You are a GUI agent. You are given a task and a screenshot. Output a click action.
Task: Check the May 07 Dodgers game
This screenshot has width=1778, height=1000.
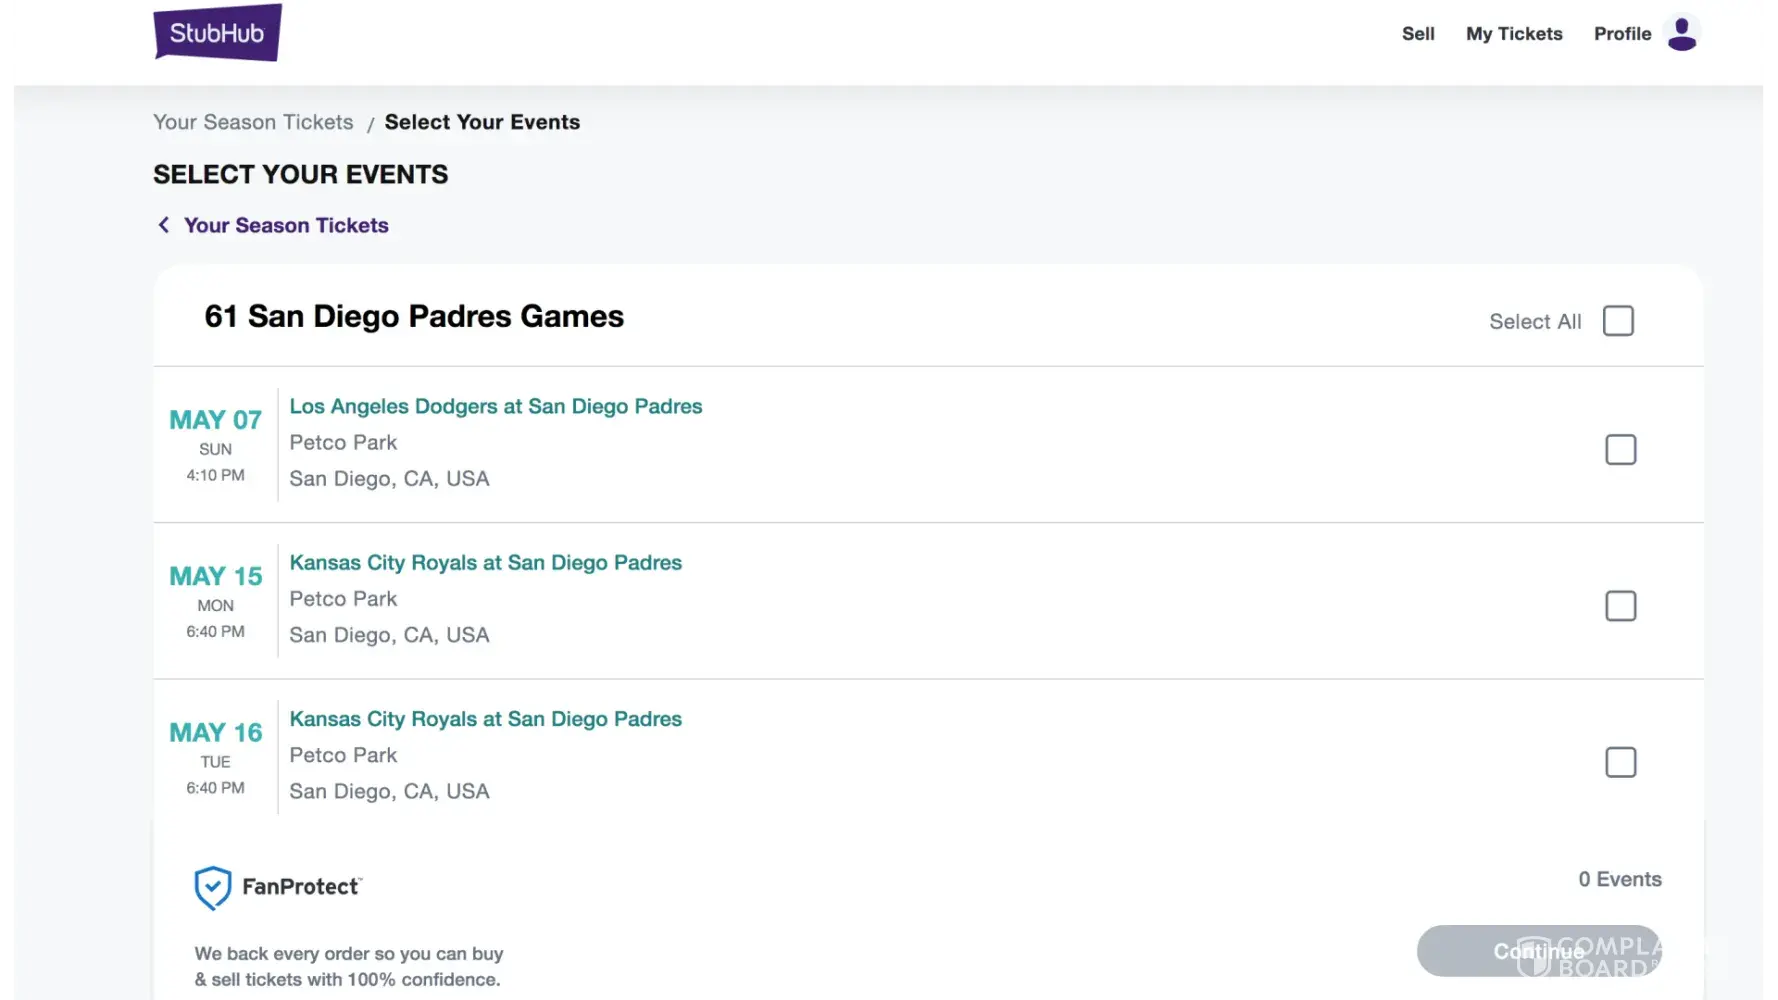(x=1620, y=450)
